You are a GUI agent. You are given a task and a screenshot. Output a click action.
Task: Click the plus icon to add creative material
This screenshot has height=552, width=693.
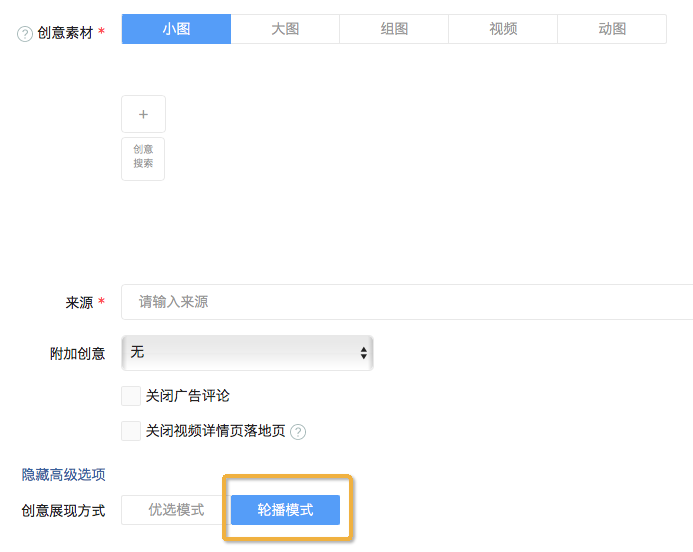click(x=143, y=114)
